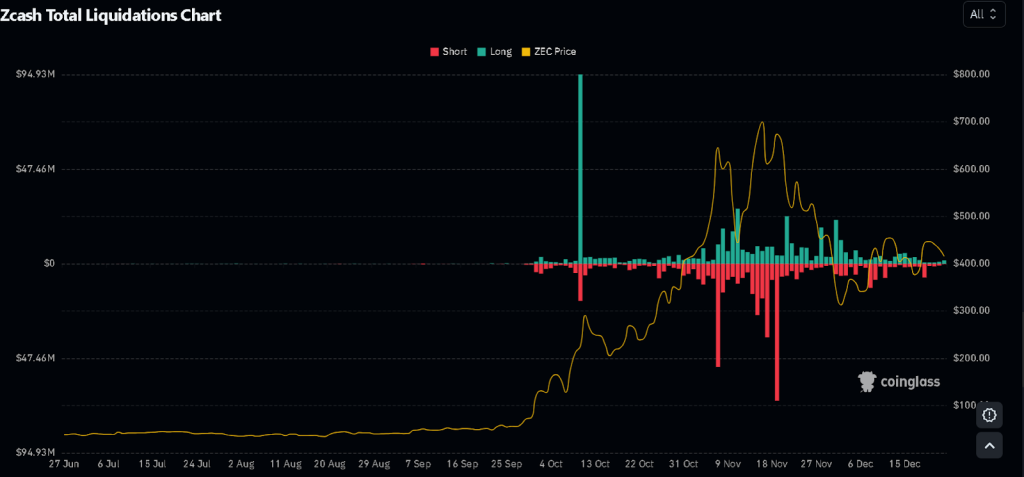
Task: Click the 6 Dec date label
Action: (x=860, y=465)
